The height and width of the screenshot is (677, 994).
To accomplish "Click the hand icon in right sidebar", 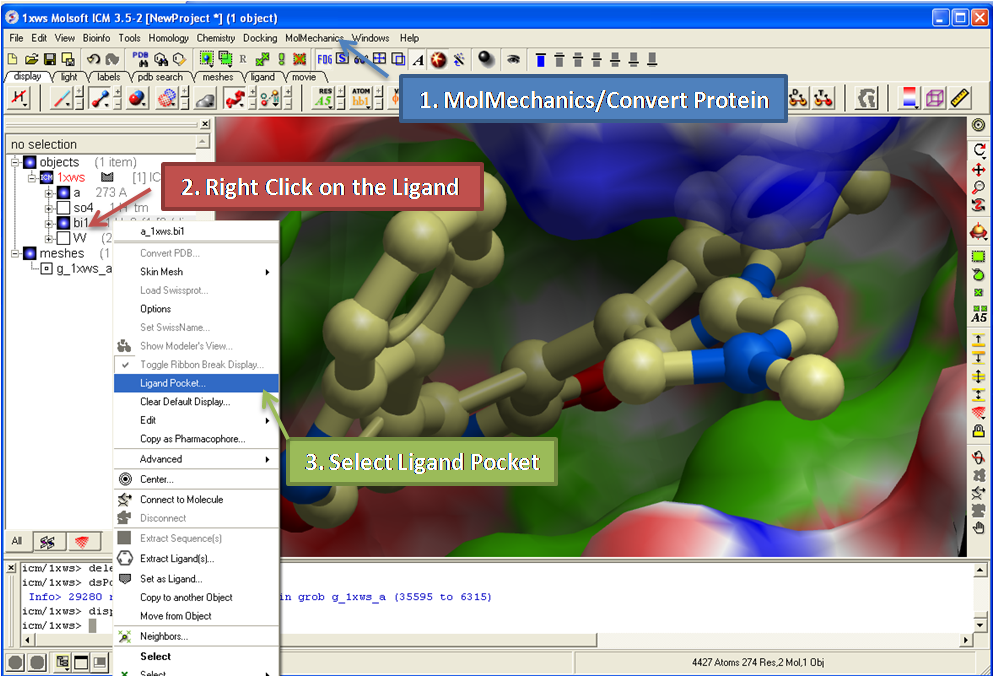I will click(979, 527).
